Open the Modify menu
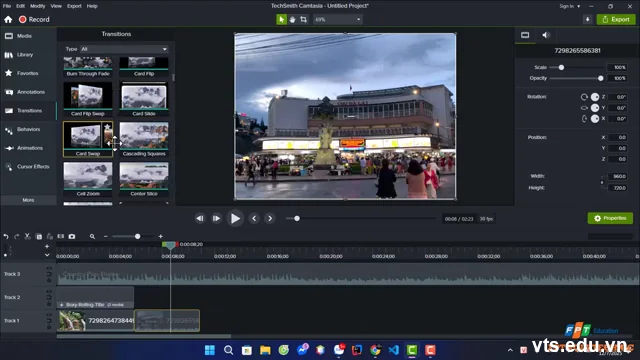The width and height of the screenshot is (640, 360). coord(38,6)
